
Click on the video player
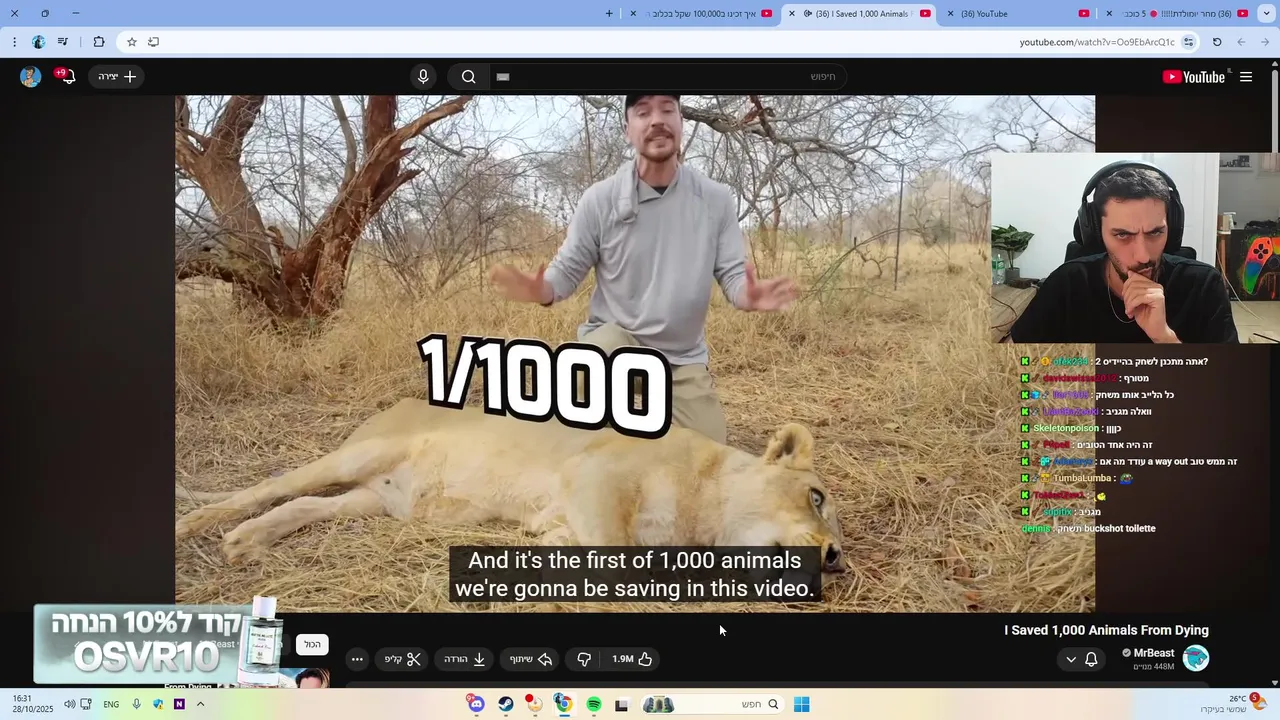[x=635, y=353]
